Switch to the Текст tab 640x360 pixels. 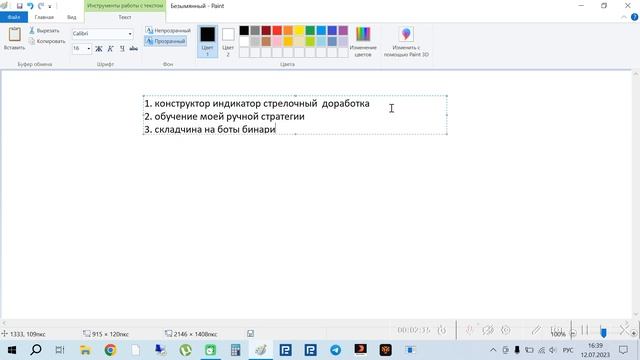point(125,17)
